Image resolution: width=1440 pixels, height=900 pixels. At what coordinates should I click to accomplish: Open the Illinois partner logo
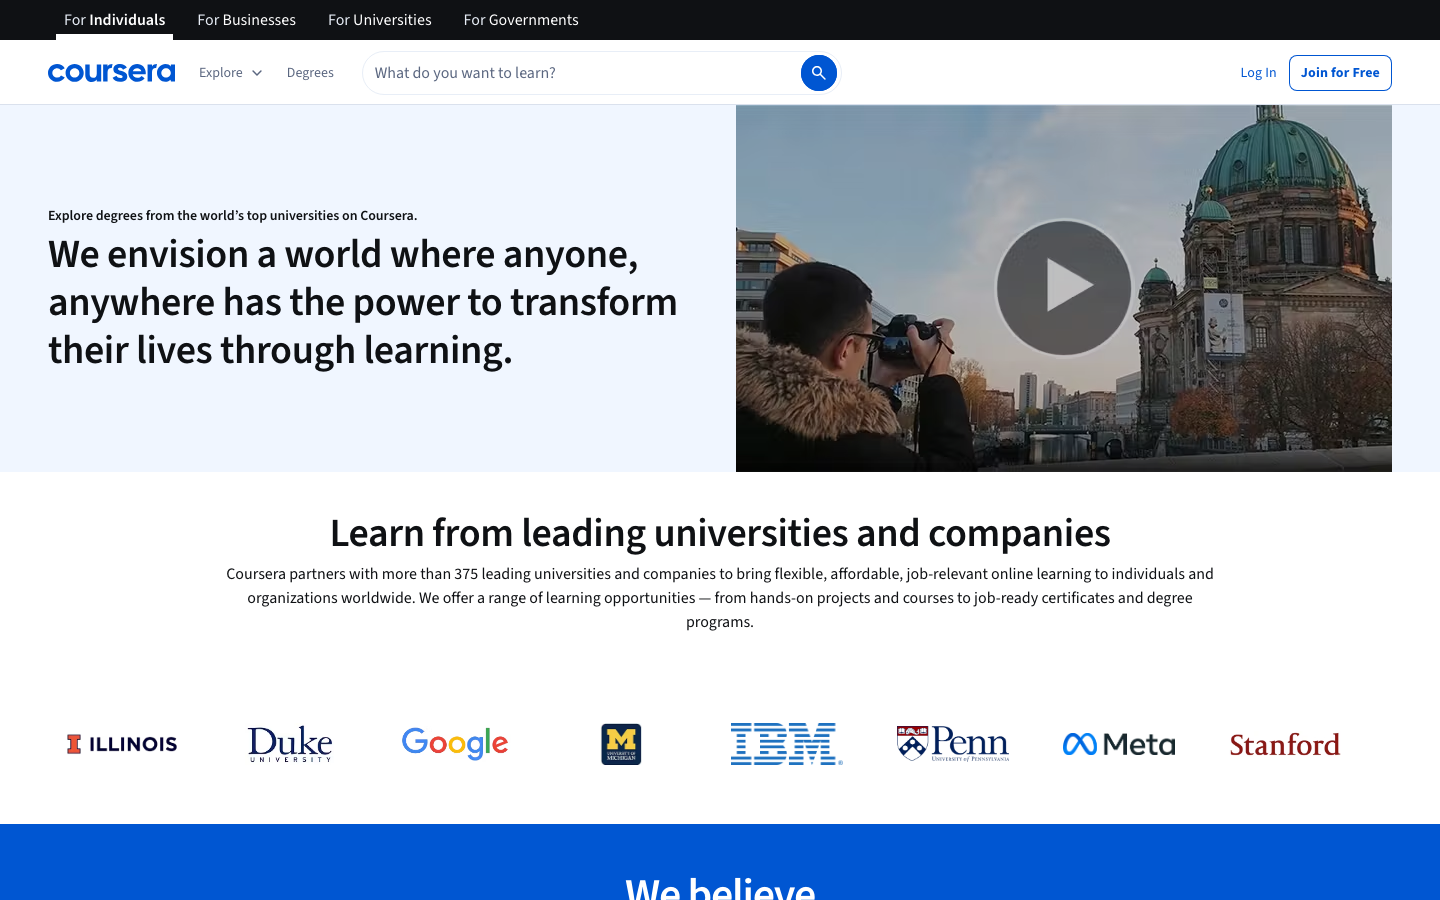click(122, 744)
